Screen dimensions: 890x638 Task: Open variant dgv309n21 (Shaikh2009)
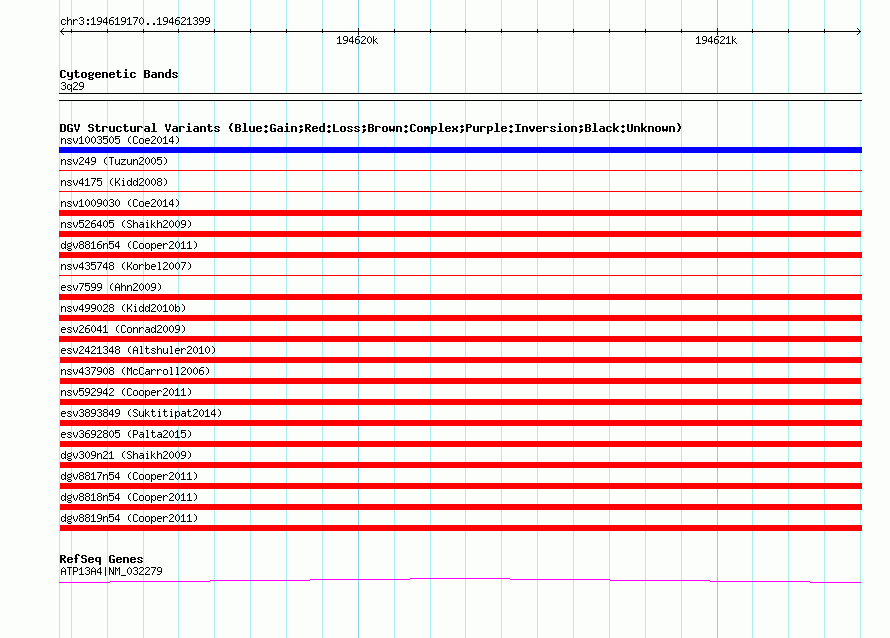[126, 455]
